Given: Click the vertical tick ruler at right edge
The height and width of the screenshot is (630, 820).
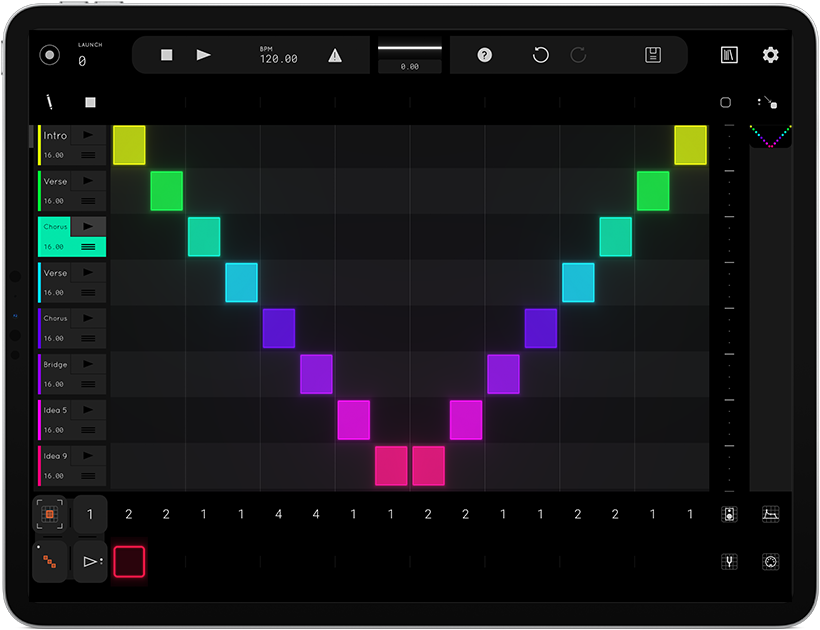Looking at the screenshot, I should tap(730, 308).
